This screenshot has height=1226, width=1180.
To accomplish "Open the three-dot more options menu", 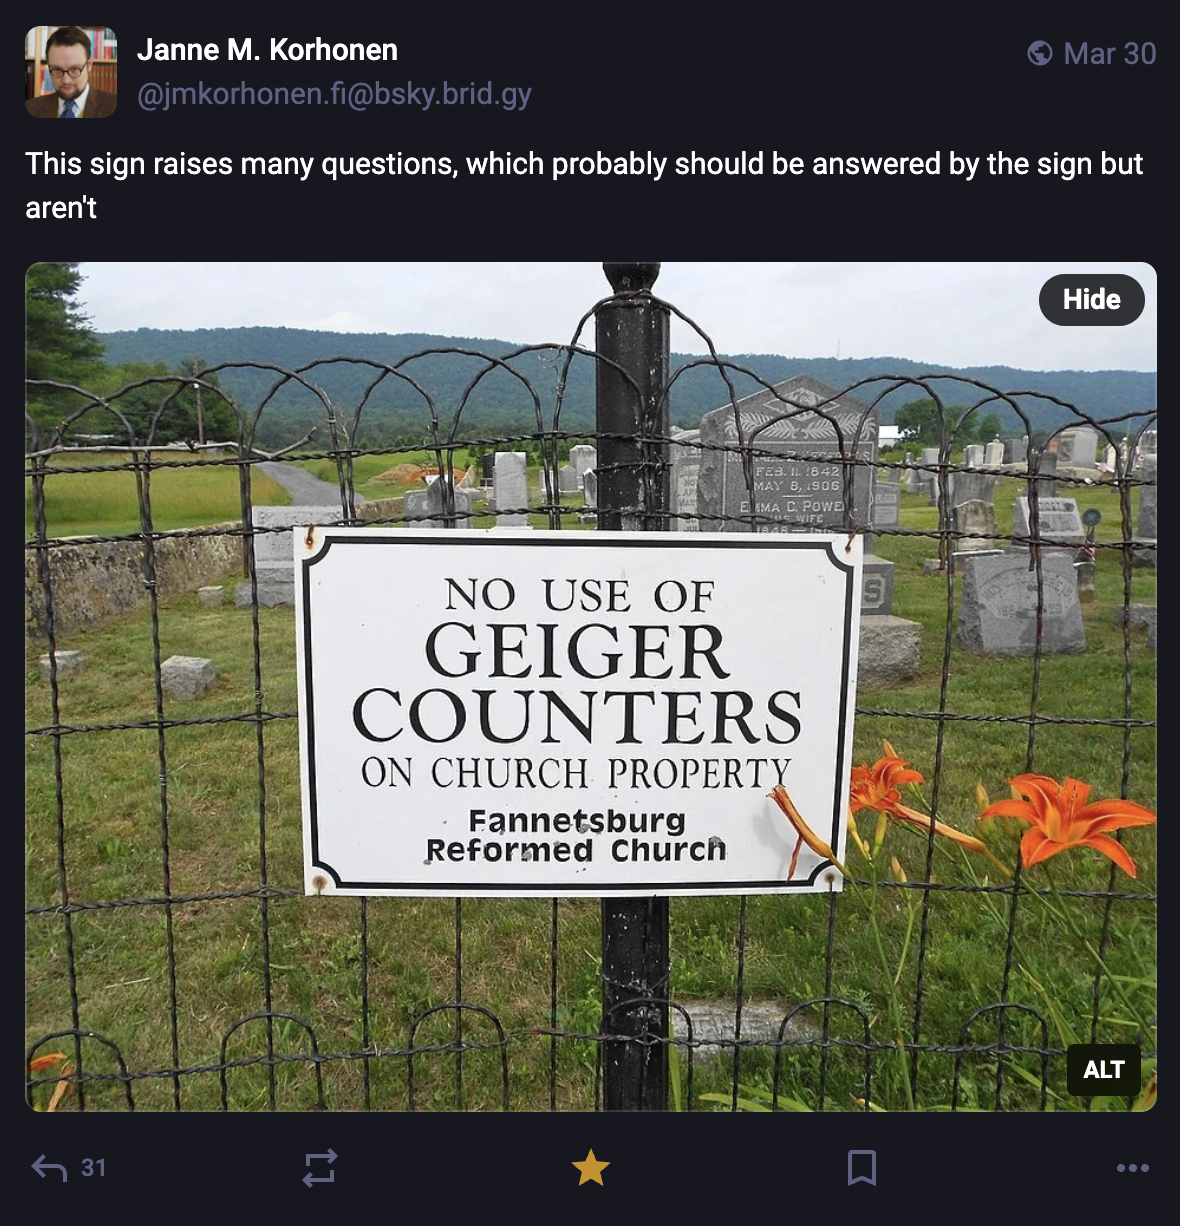I will point(1132,1167).
